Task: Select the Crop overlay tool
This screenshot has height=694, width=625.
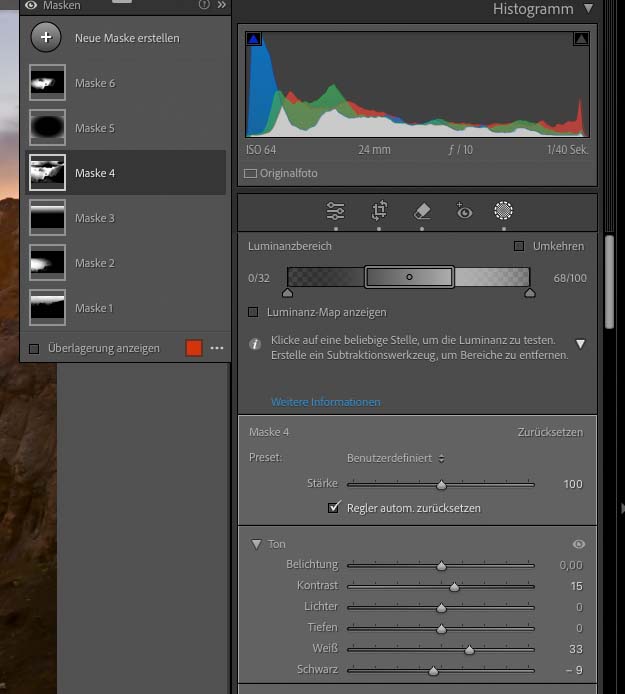Action: point(379,211)
